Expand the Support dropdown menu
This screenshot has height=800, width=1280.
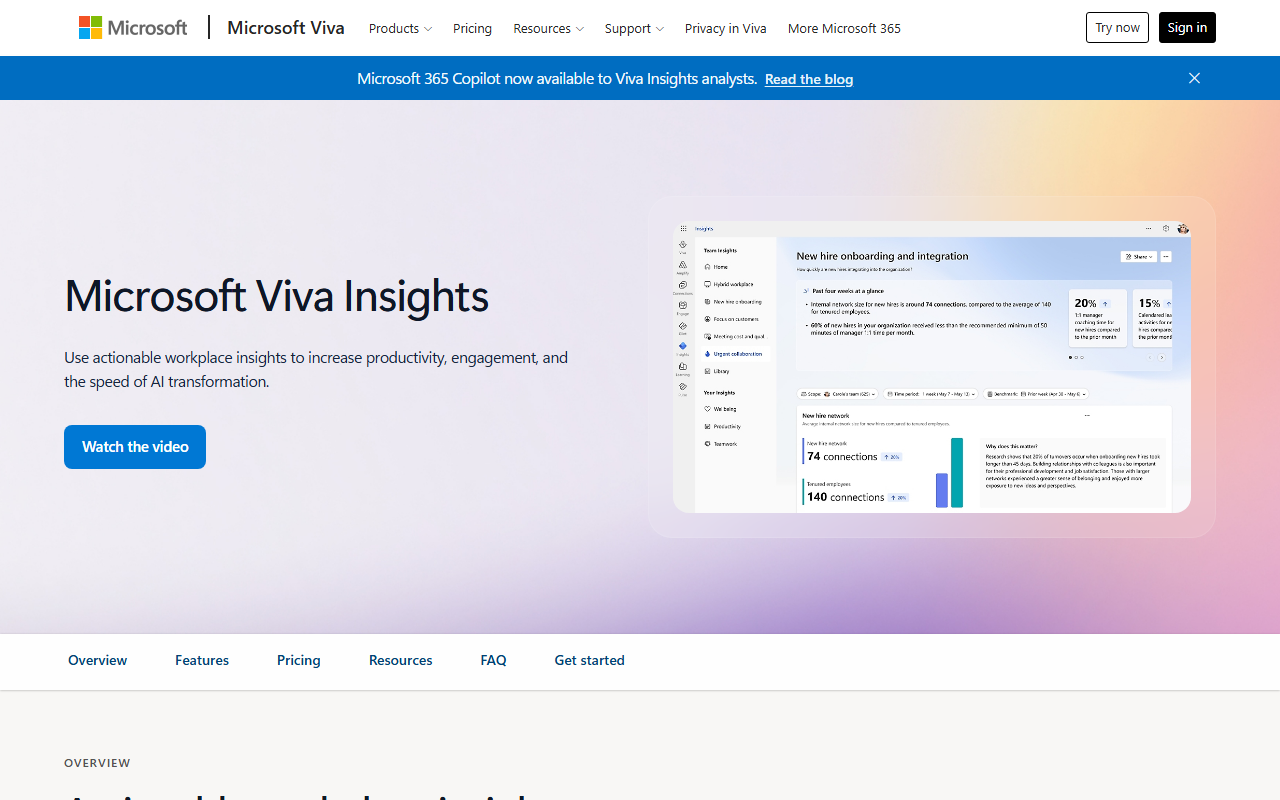tap(634, 28)
